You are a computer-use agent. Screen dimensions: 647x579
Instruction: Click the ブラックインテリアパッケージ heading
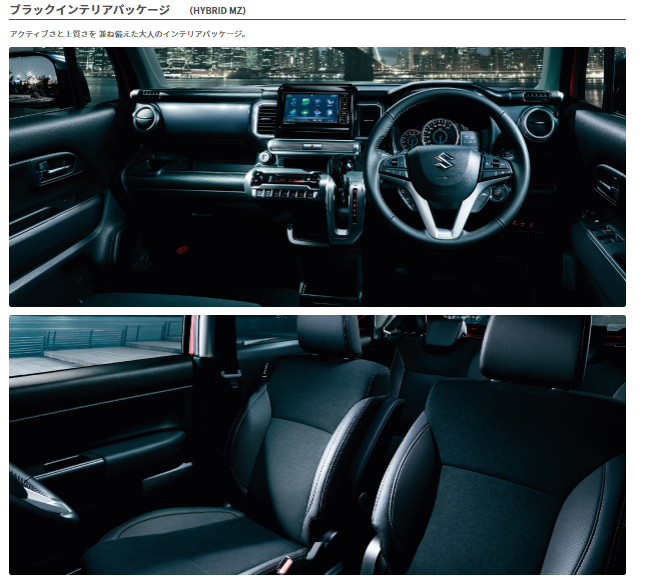pyautogui.click(x=90, y=9)
